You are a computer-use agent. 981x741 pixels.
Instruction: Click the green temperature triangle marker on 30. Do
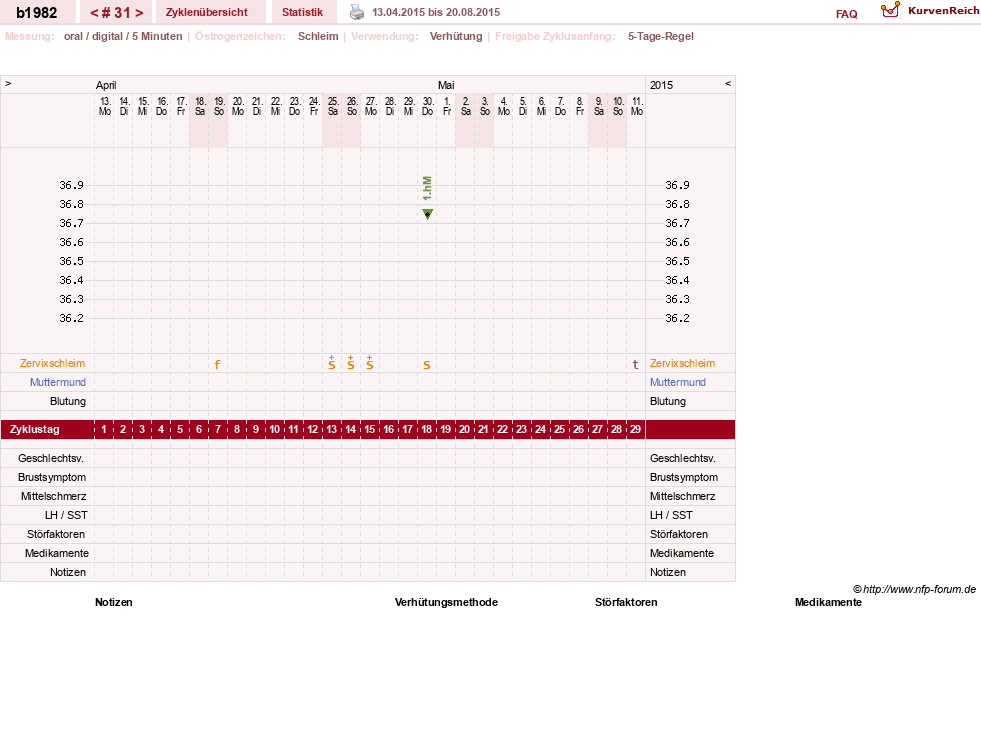[x=427, y=214]
